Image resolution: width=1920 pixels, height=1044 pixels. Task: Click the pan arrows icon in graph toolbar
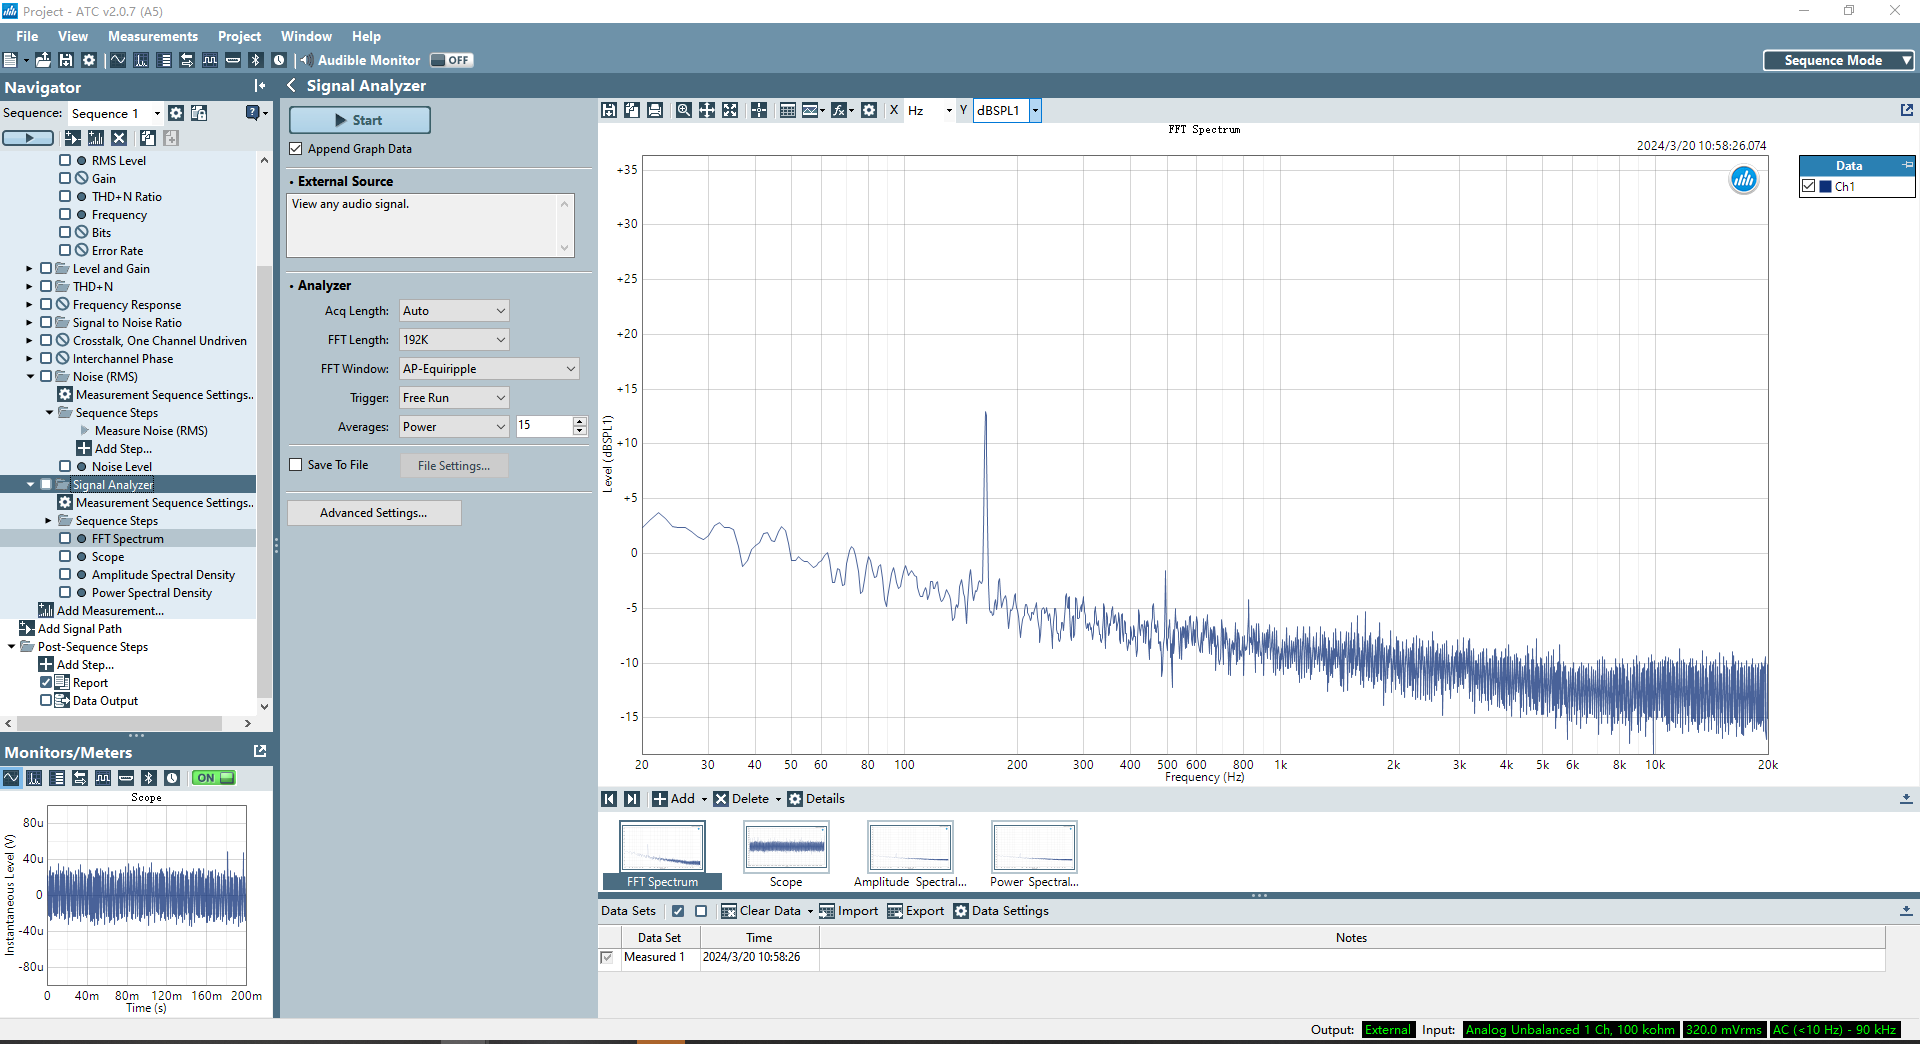707,110
